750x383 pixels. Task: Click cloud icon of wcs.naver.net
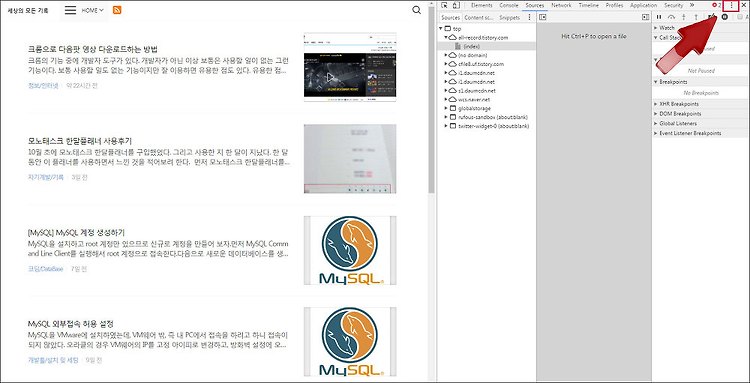452,99
